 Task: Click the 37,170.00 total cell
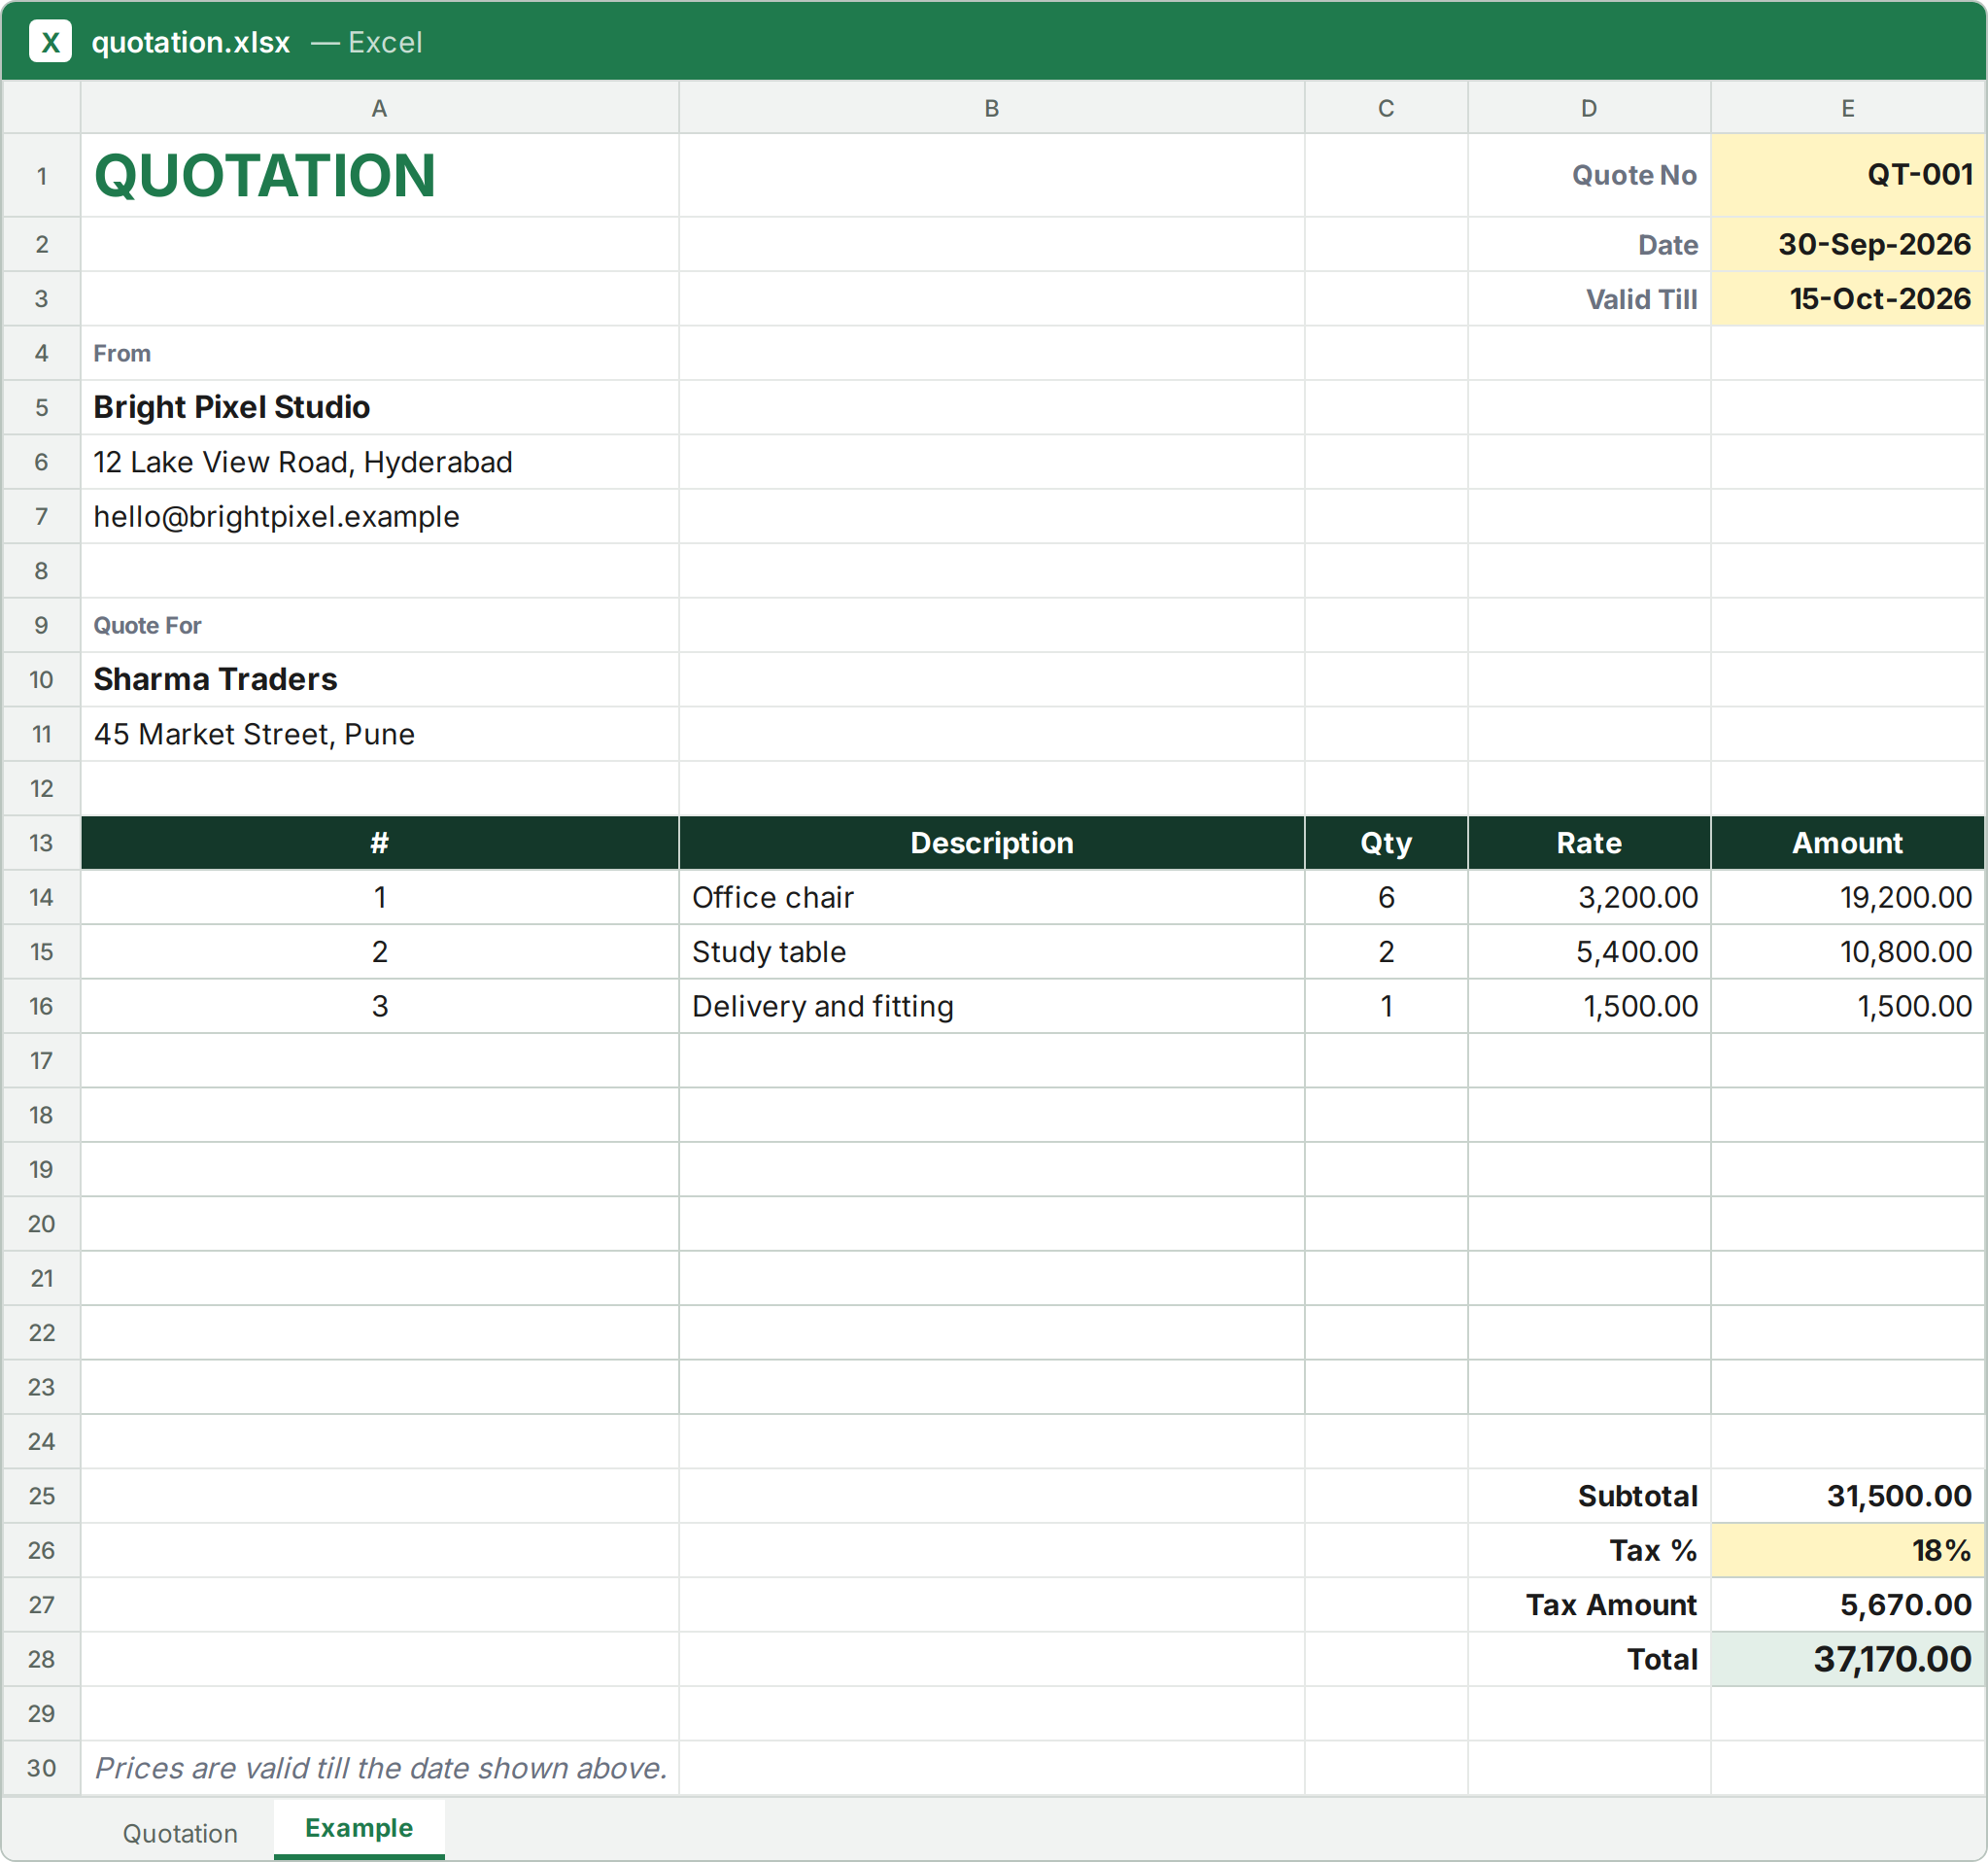1848,1659
